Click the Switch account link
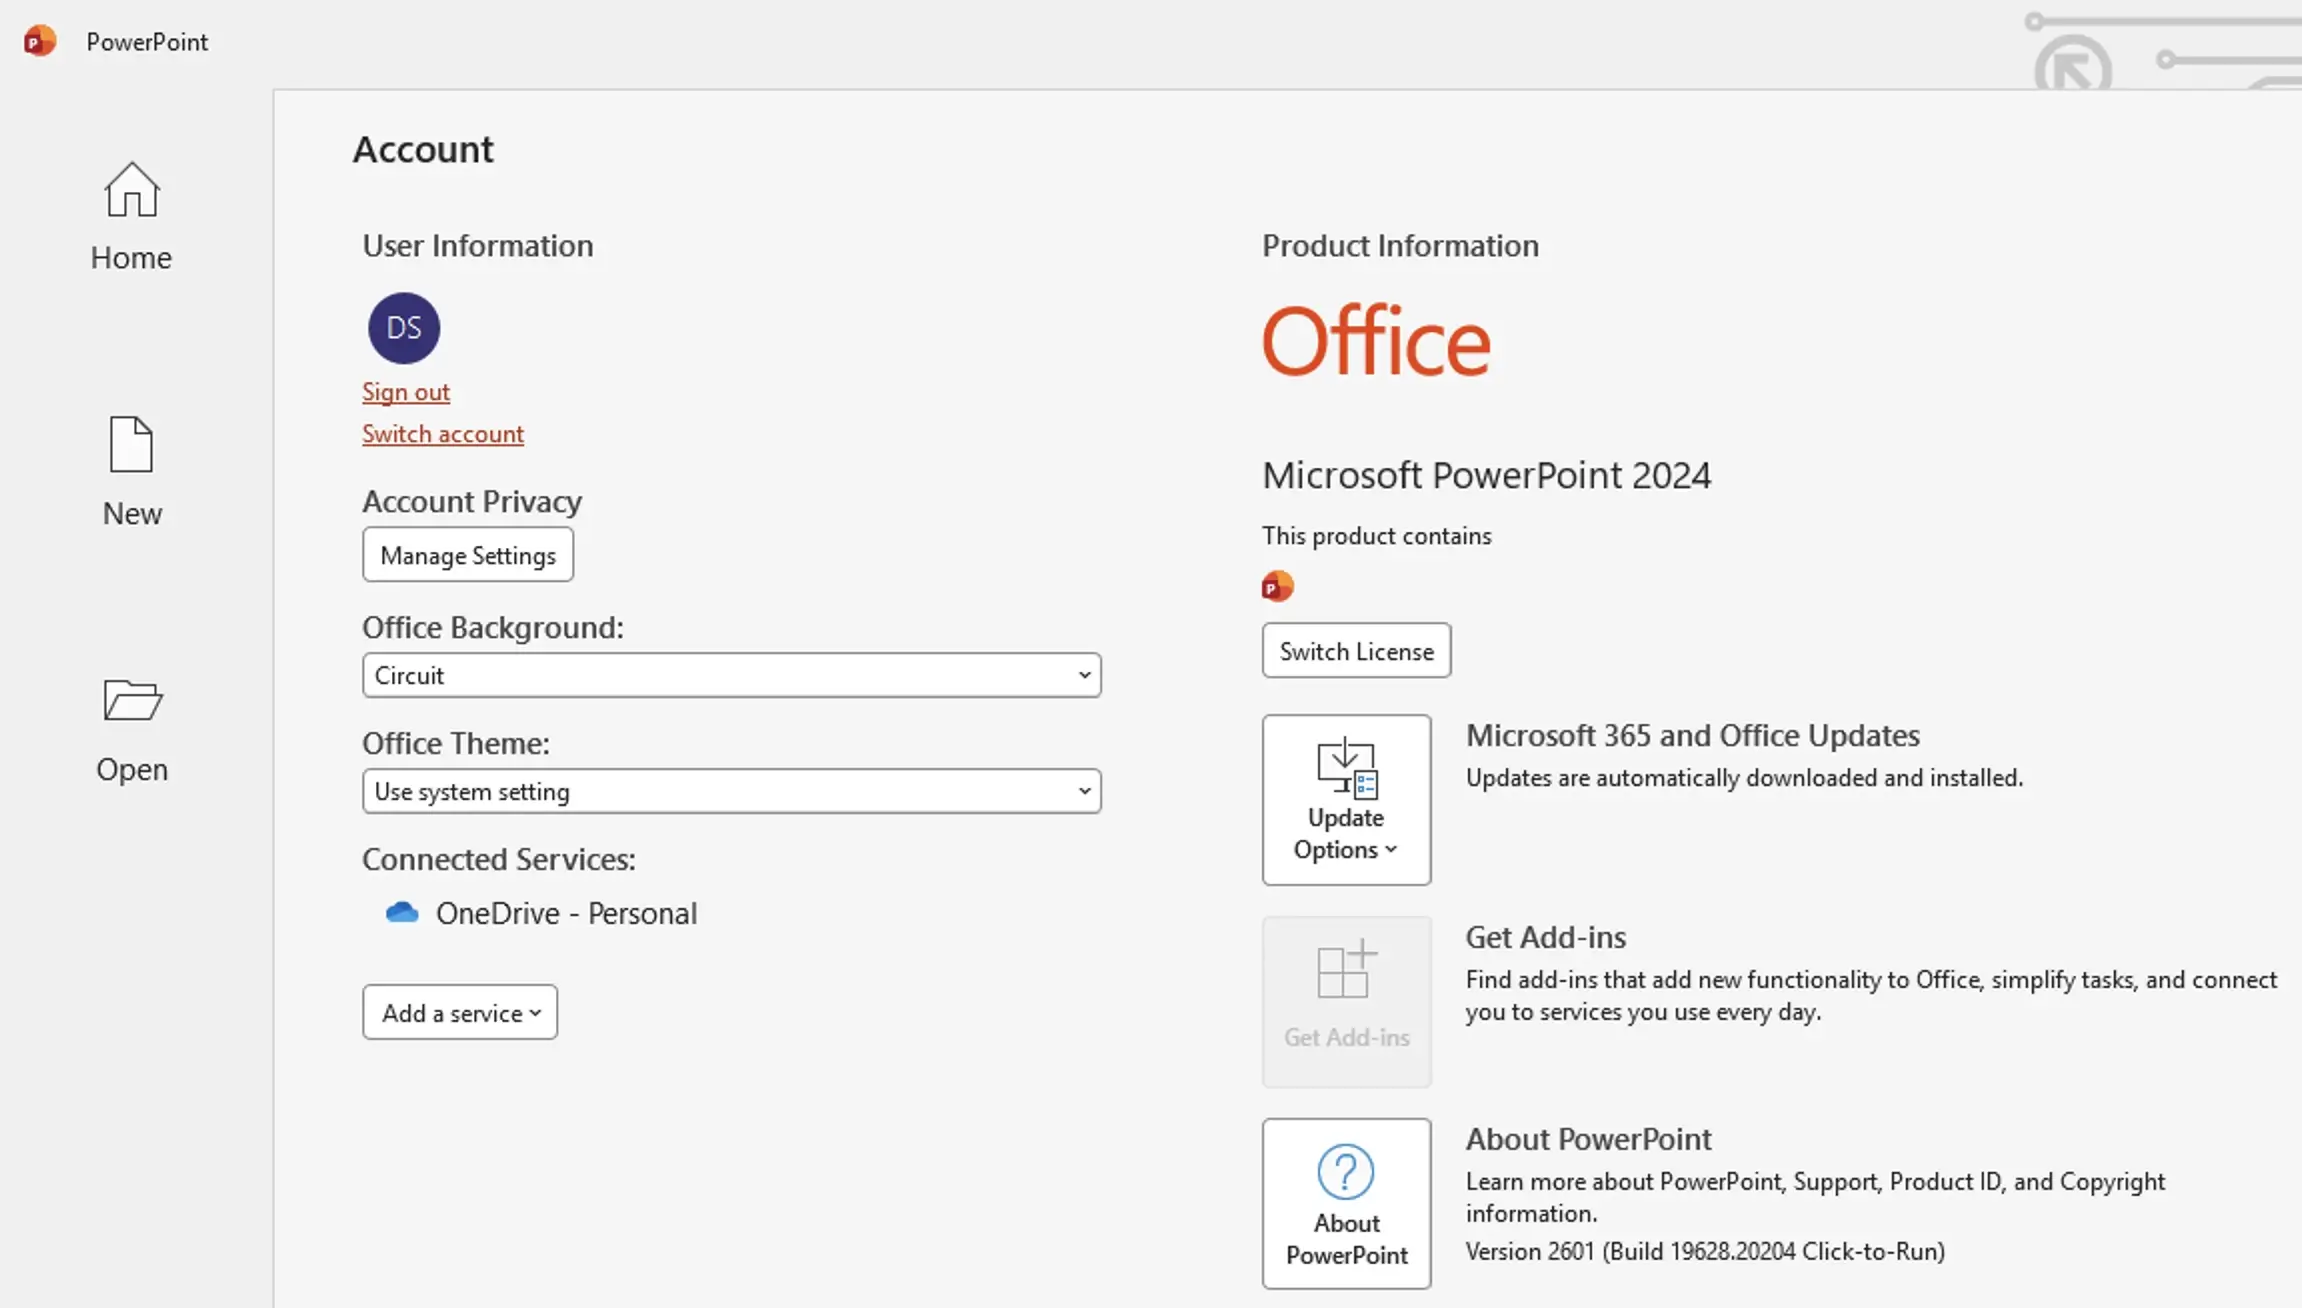The height and width of the screenshot is (1308, 2302). 443,434
